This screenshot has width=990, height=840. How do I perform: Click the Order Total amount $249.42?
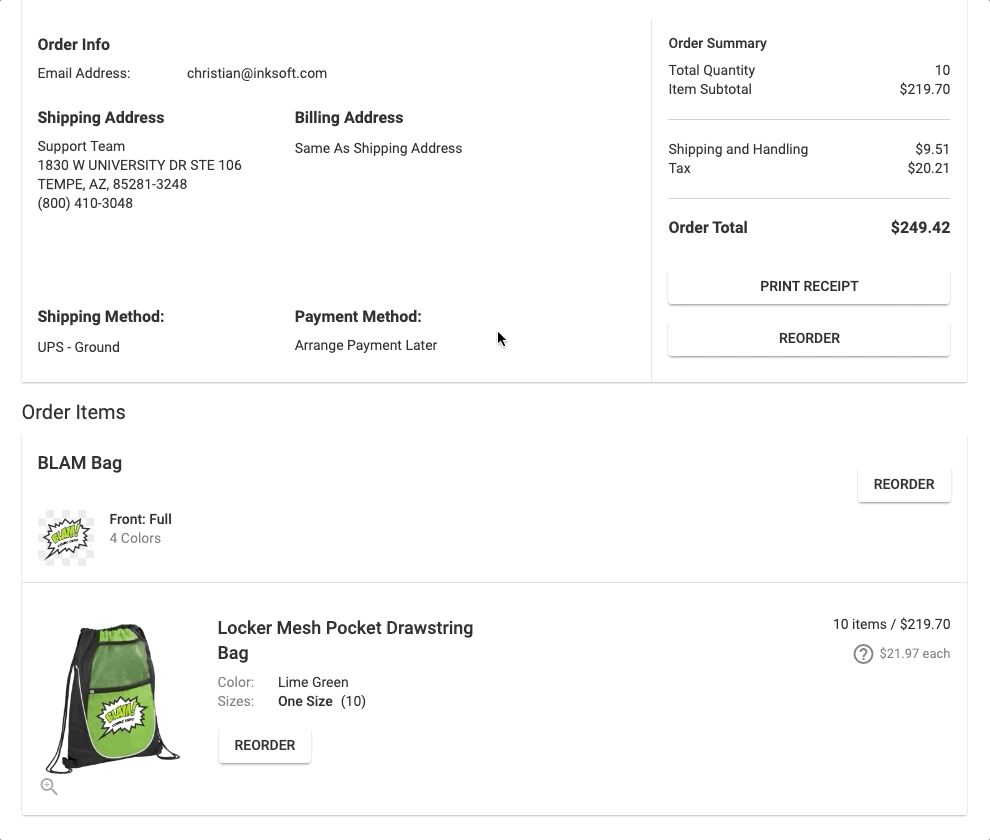[920, 227]
